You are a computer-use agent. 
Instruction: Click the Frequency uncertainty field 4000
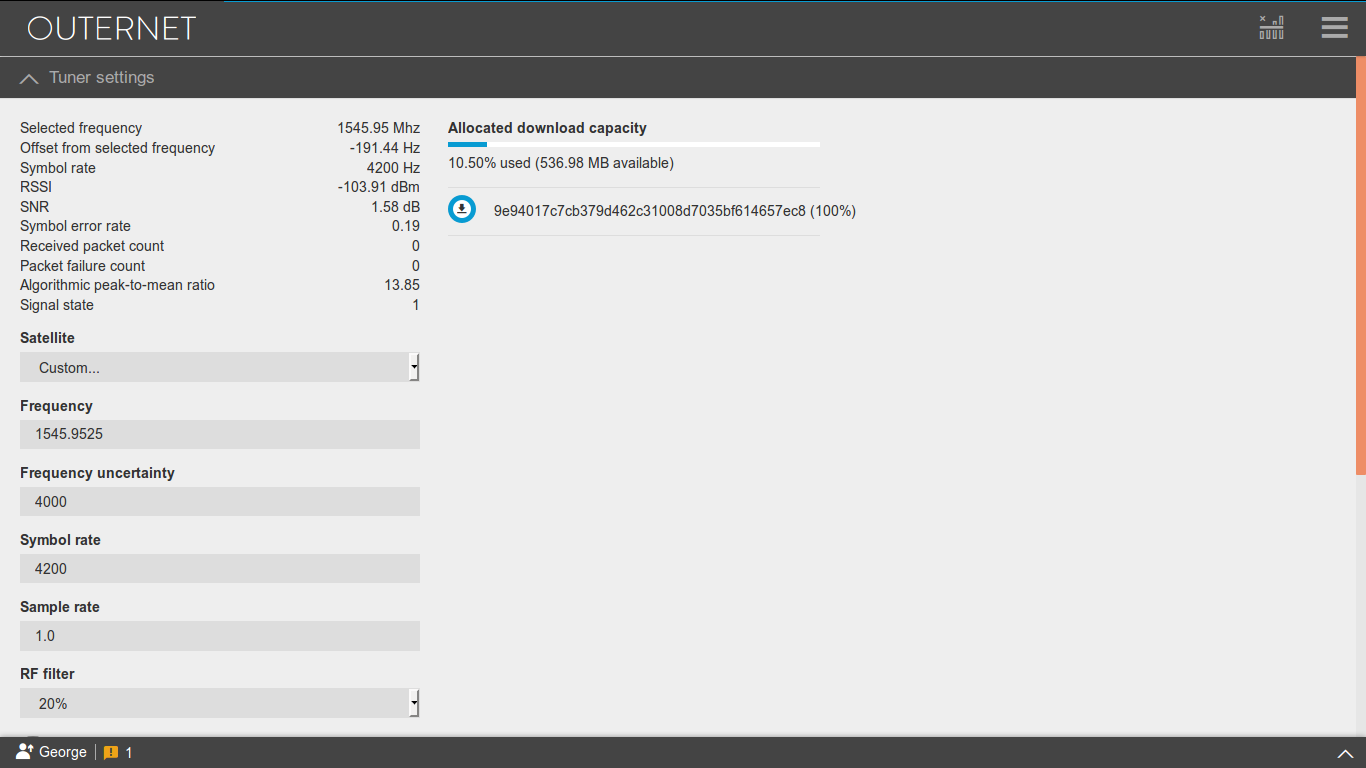[220, 501]
